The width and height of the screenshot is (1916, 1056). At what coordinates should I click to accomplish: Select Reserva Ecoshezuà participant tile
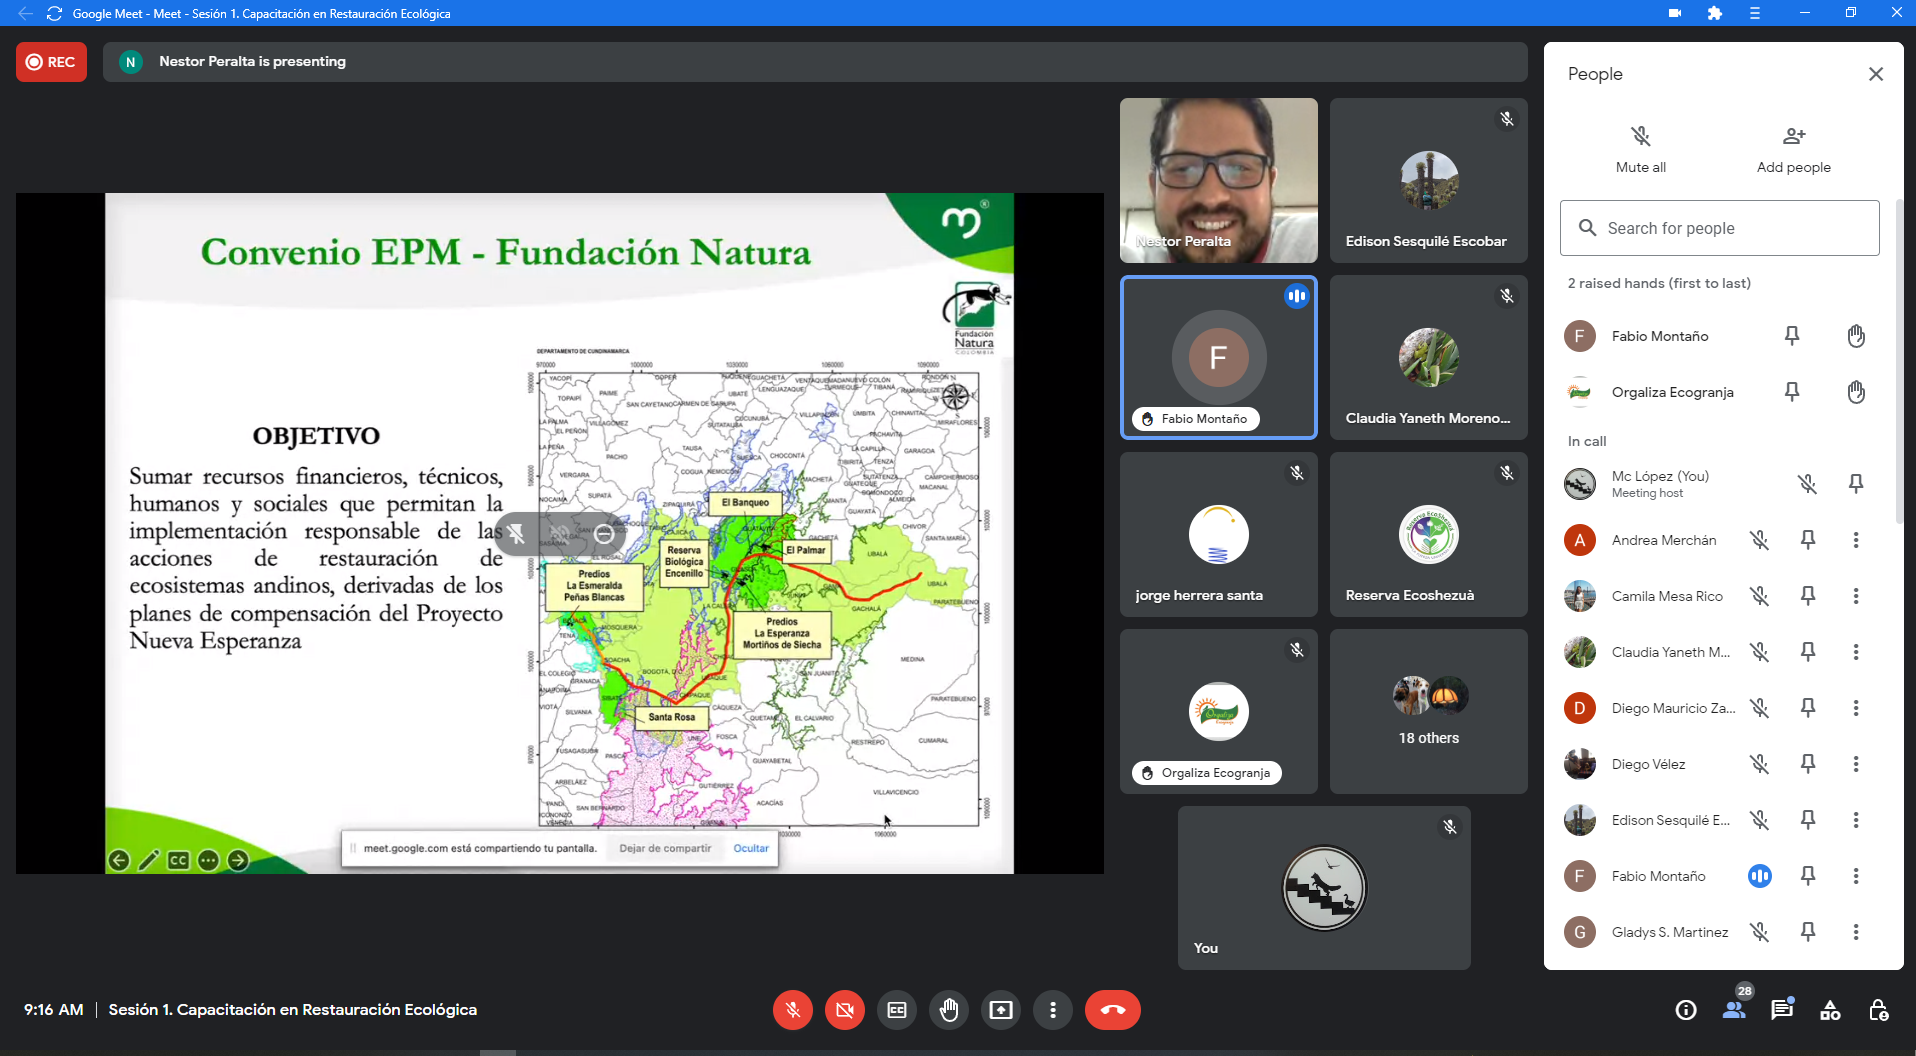[1429, 534]
